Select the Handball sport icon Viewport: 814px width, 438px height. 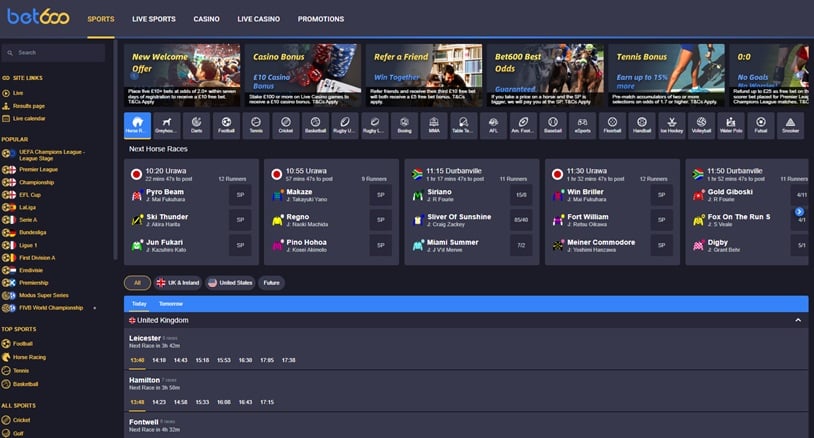point(642,125)
